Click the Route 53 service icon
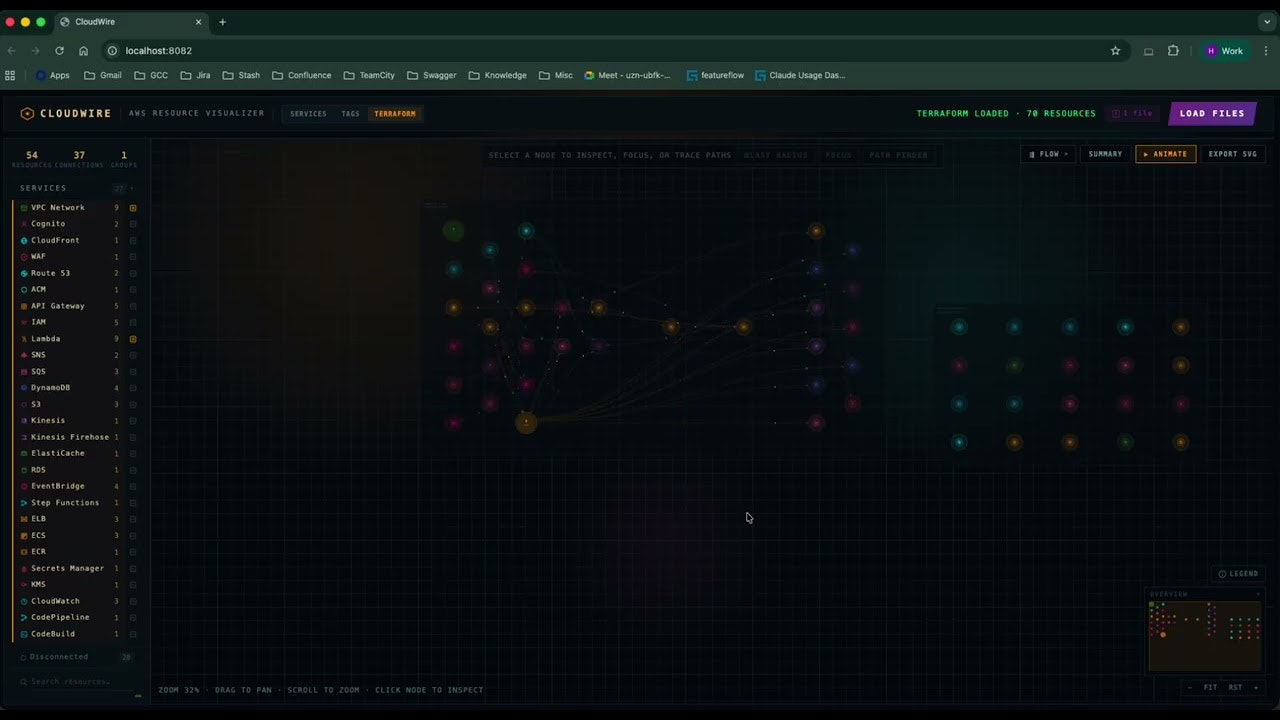1280x720 pixels. (24, 273)
